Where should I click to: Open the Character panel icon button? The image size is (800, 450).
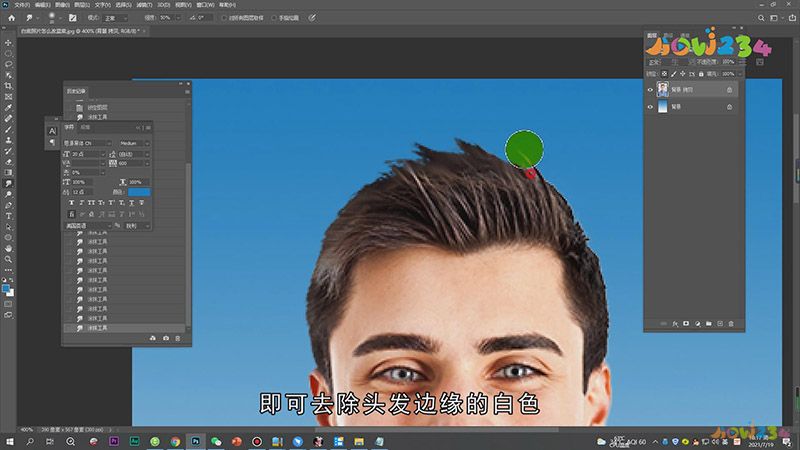tap(53, 131)
